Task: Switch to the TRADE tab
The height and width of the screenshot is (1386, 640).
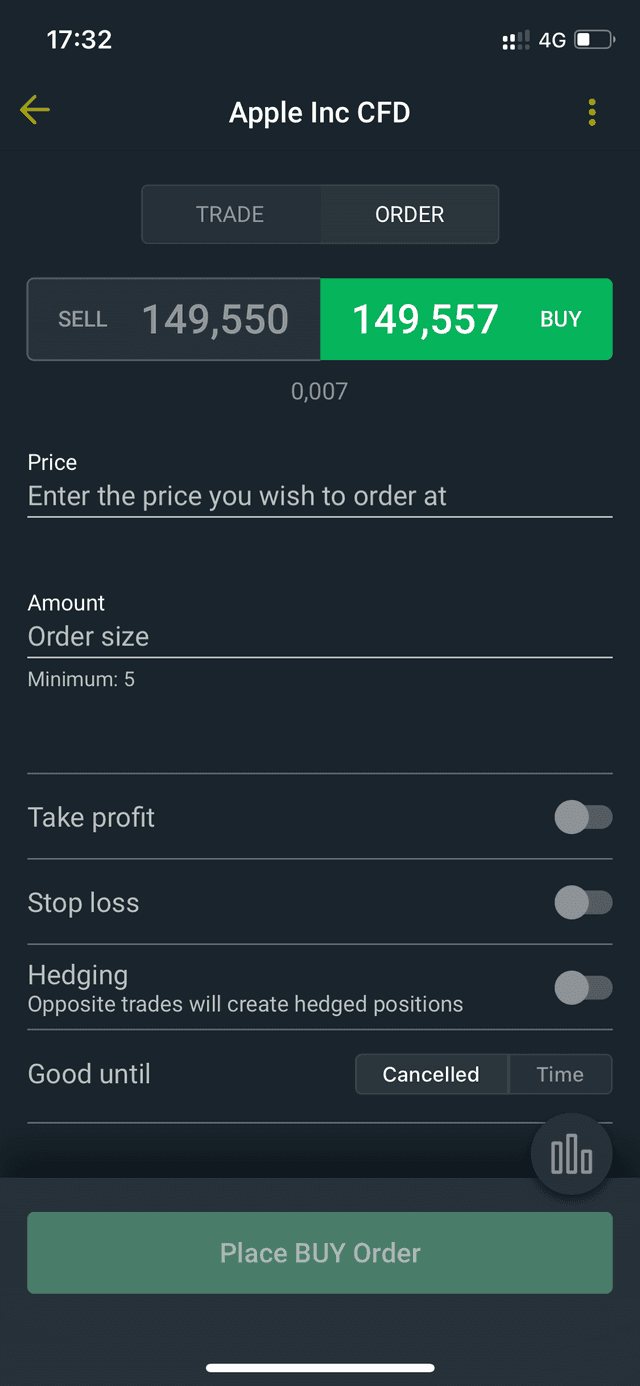Action: click(230, 214)
